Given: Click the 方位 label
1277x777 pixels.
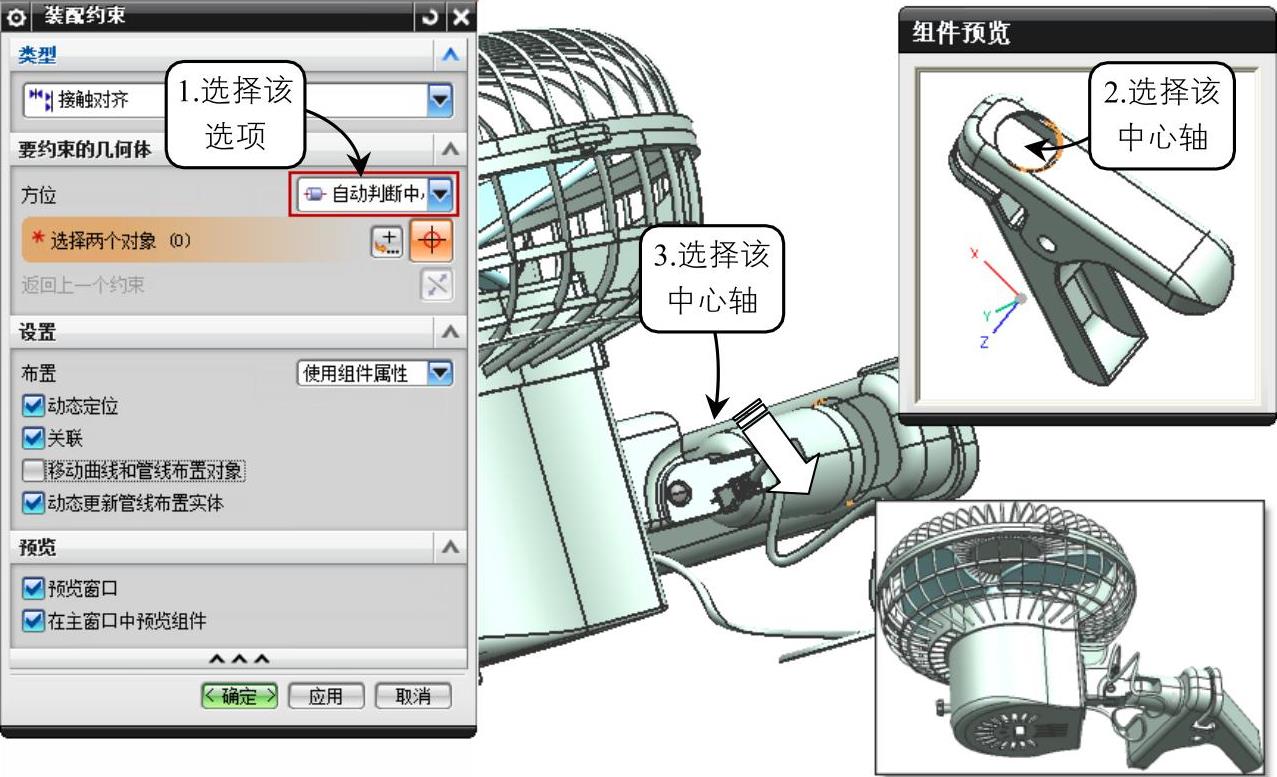Looking at the screenshot, I should 38,196.
